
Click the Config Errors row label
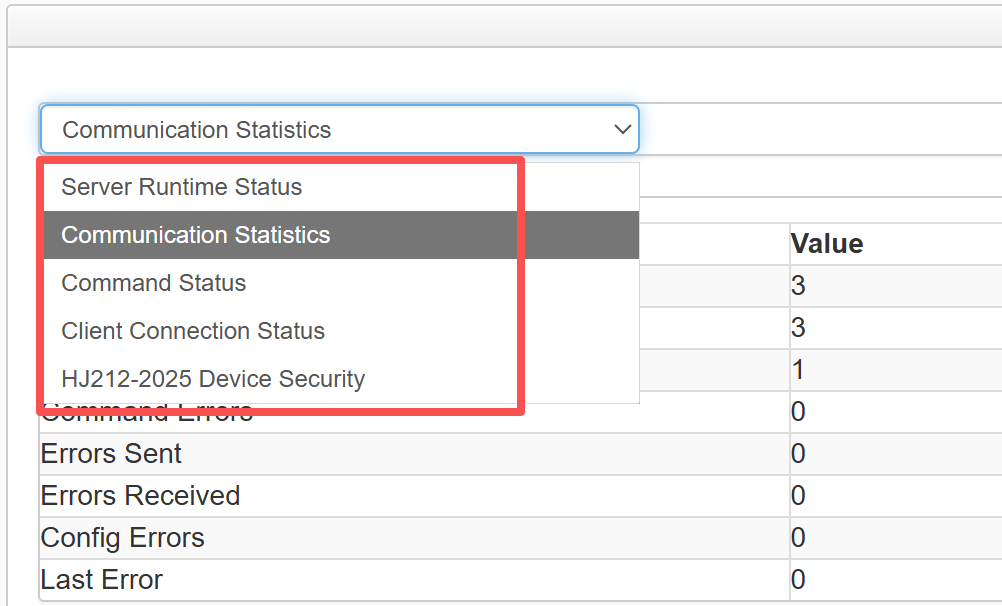click(x=123, y=538)
